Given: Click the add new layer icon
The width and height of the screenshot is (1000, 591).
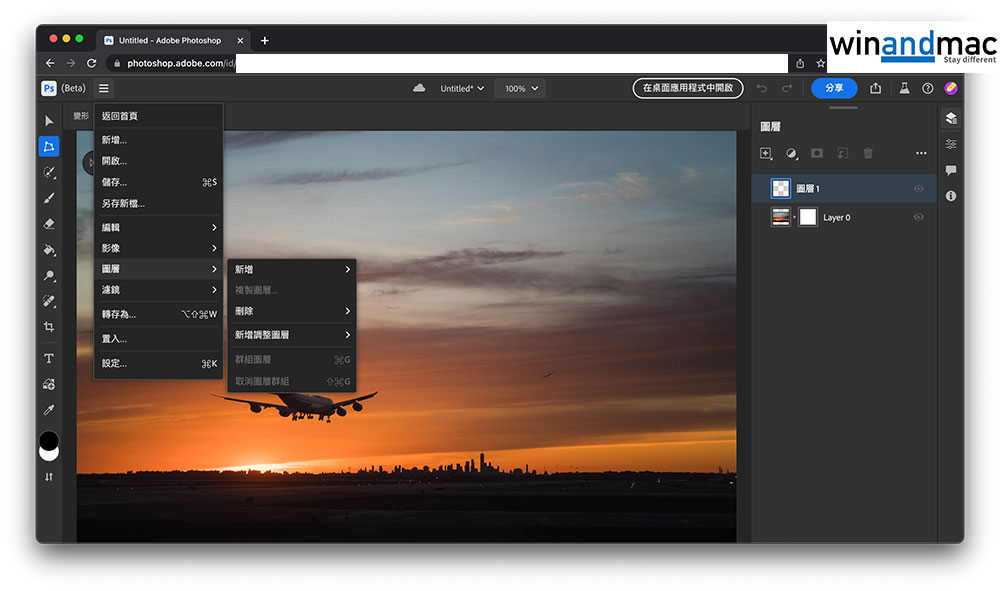Looking at the screenshot, I should click(766, 153).
